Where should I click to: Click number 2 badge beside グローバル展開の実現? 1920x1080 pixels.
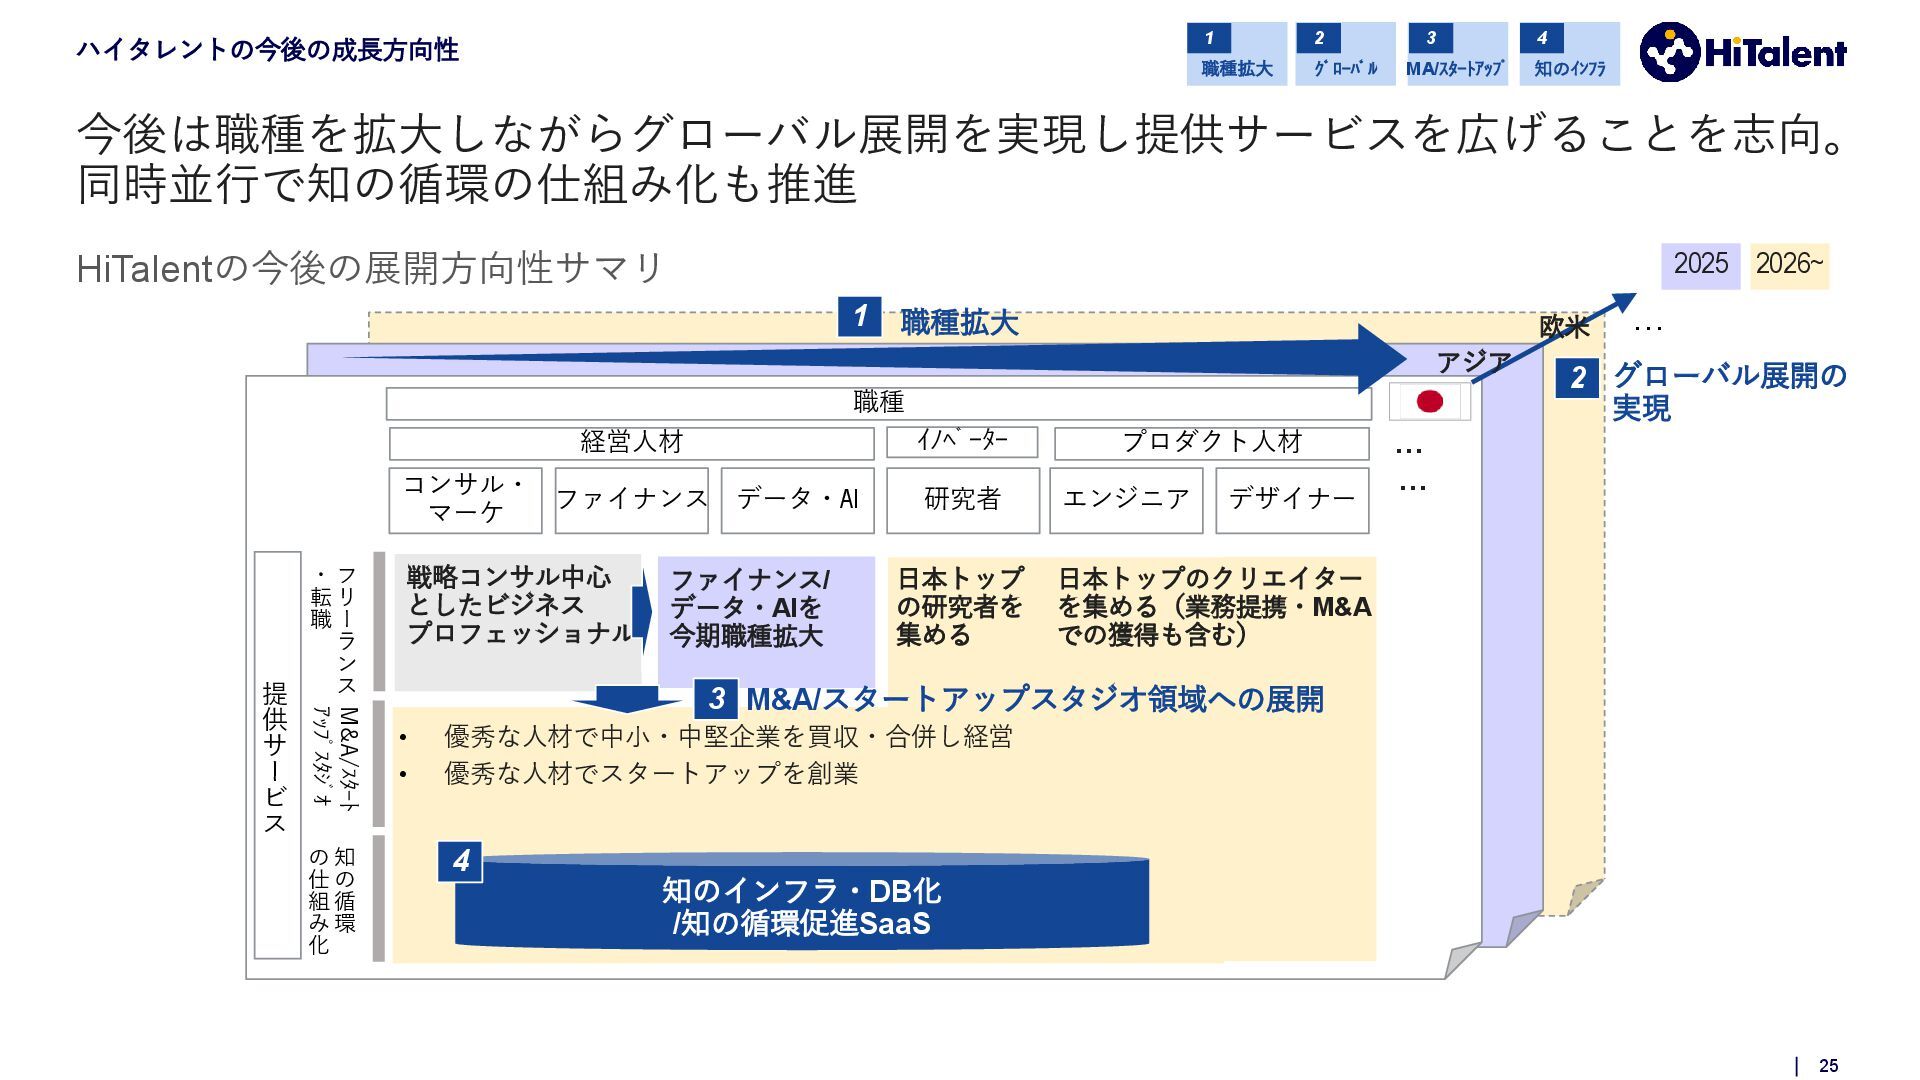tap(1577, 377)
